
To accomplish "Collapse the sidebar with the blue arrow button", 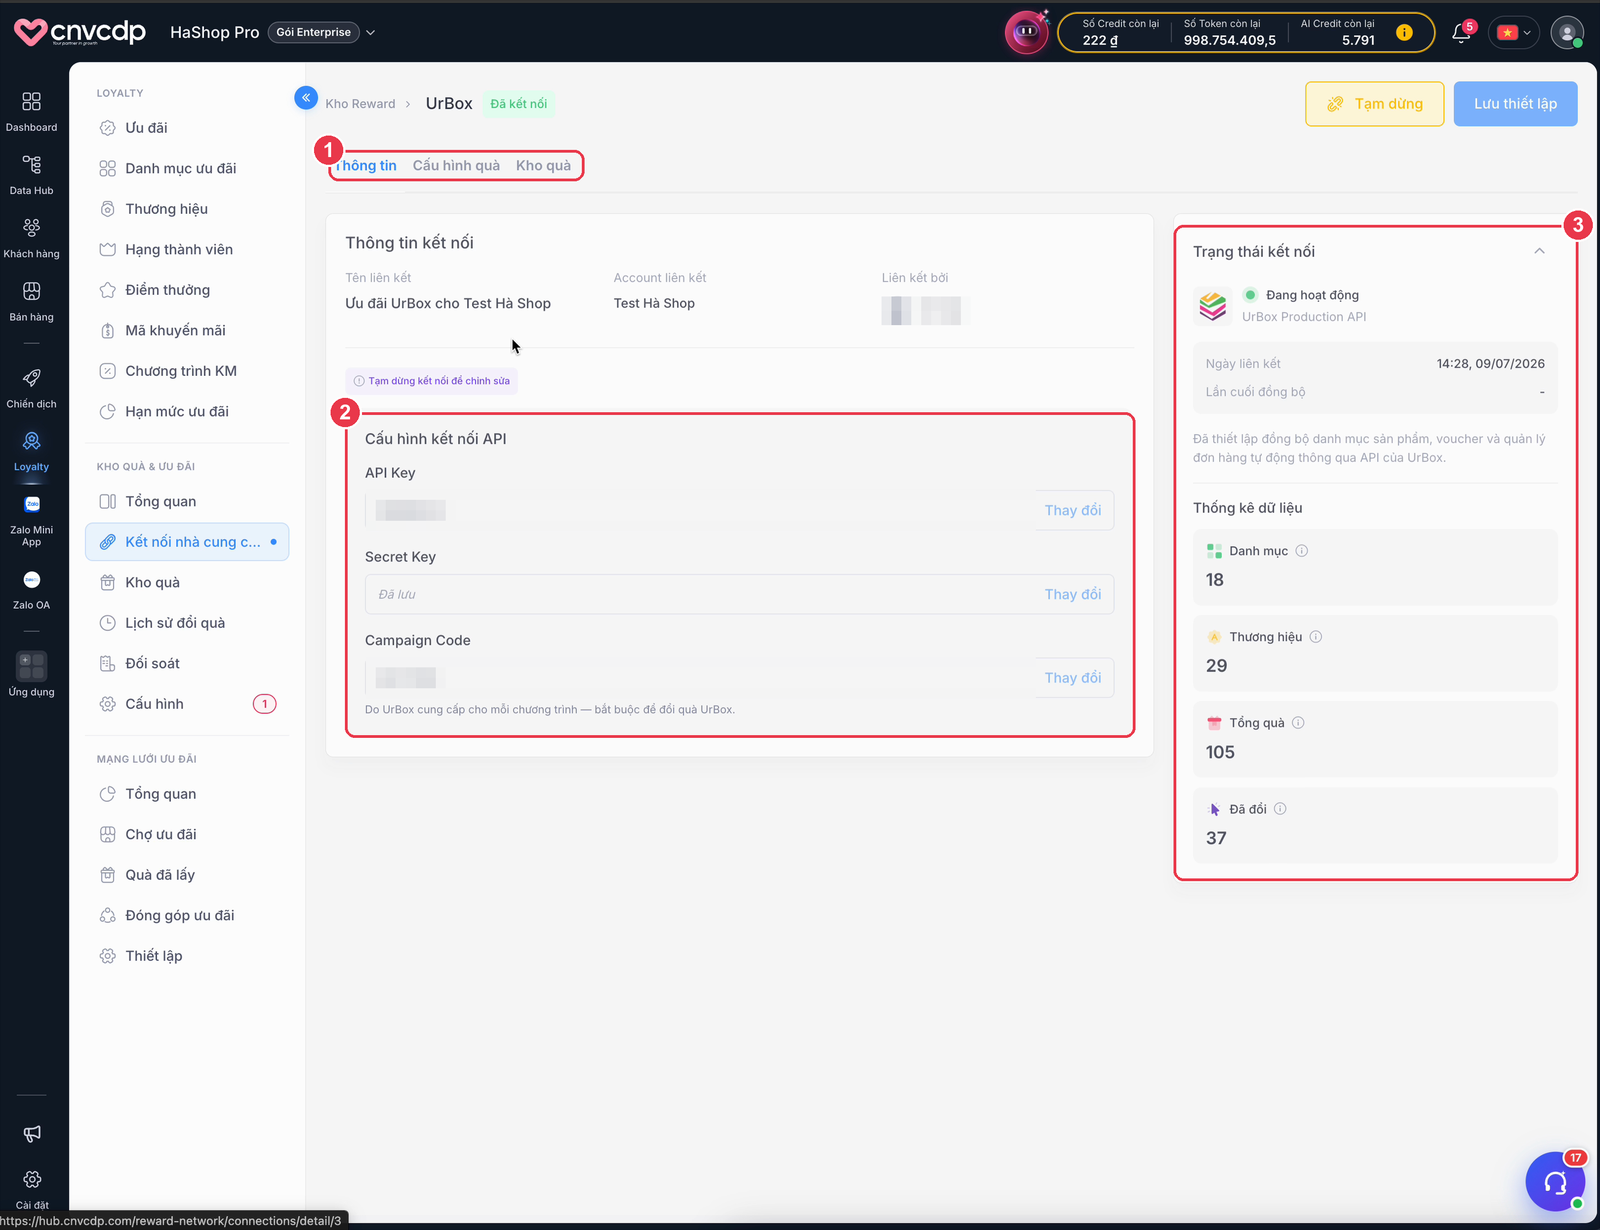I will coord(306,97).
